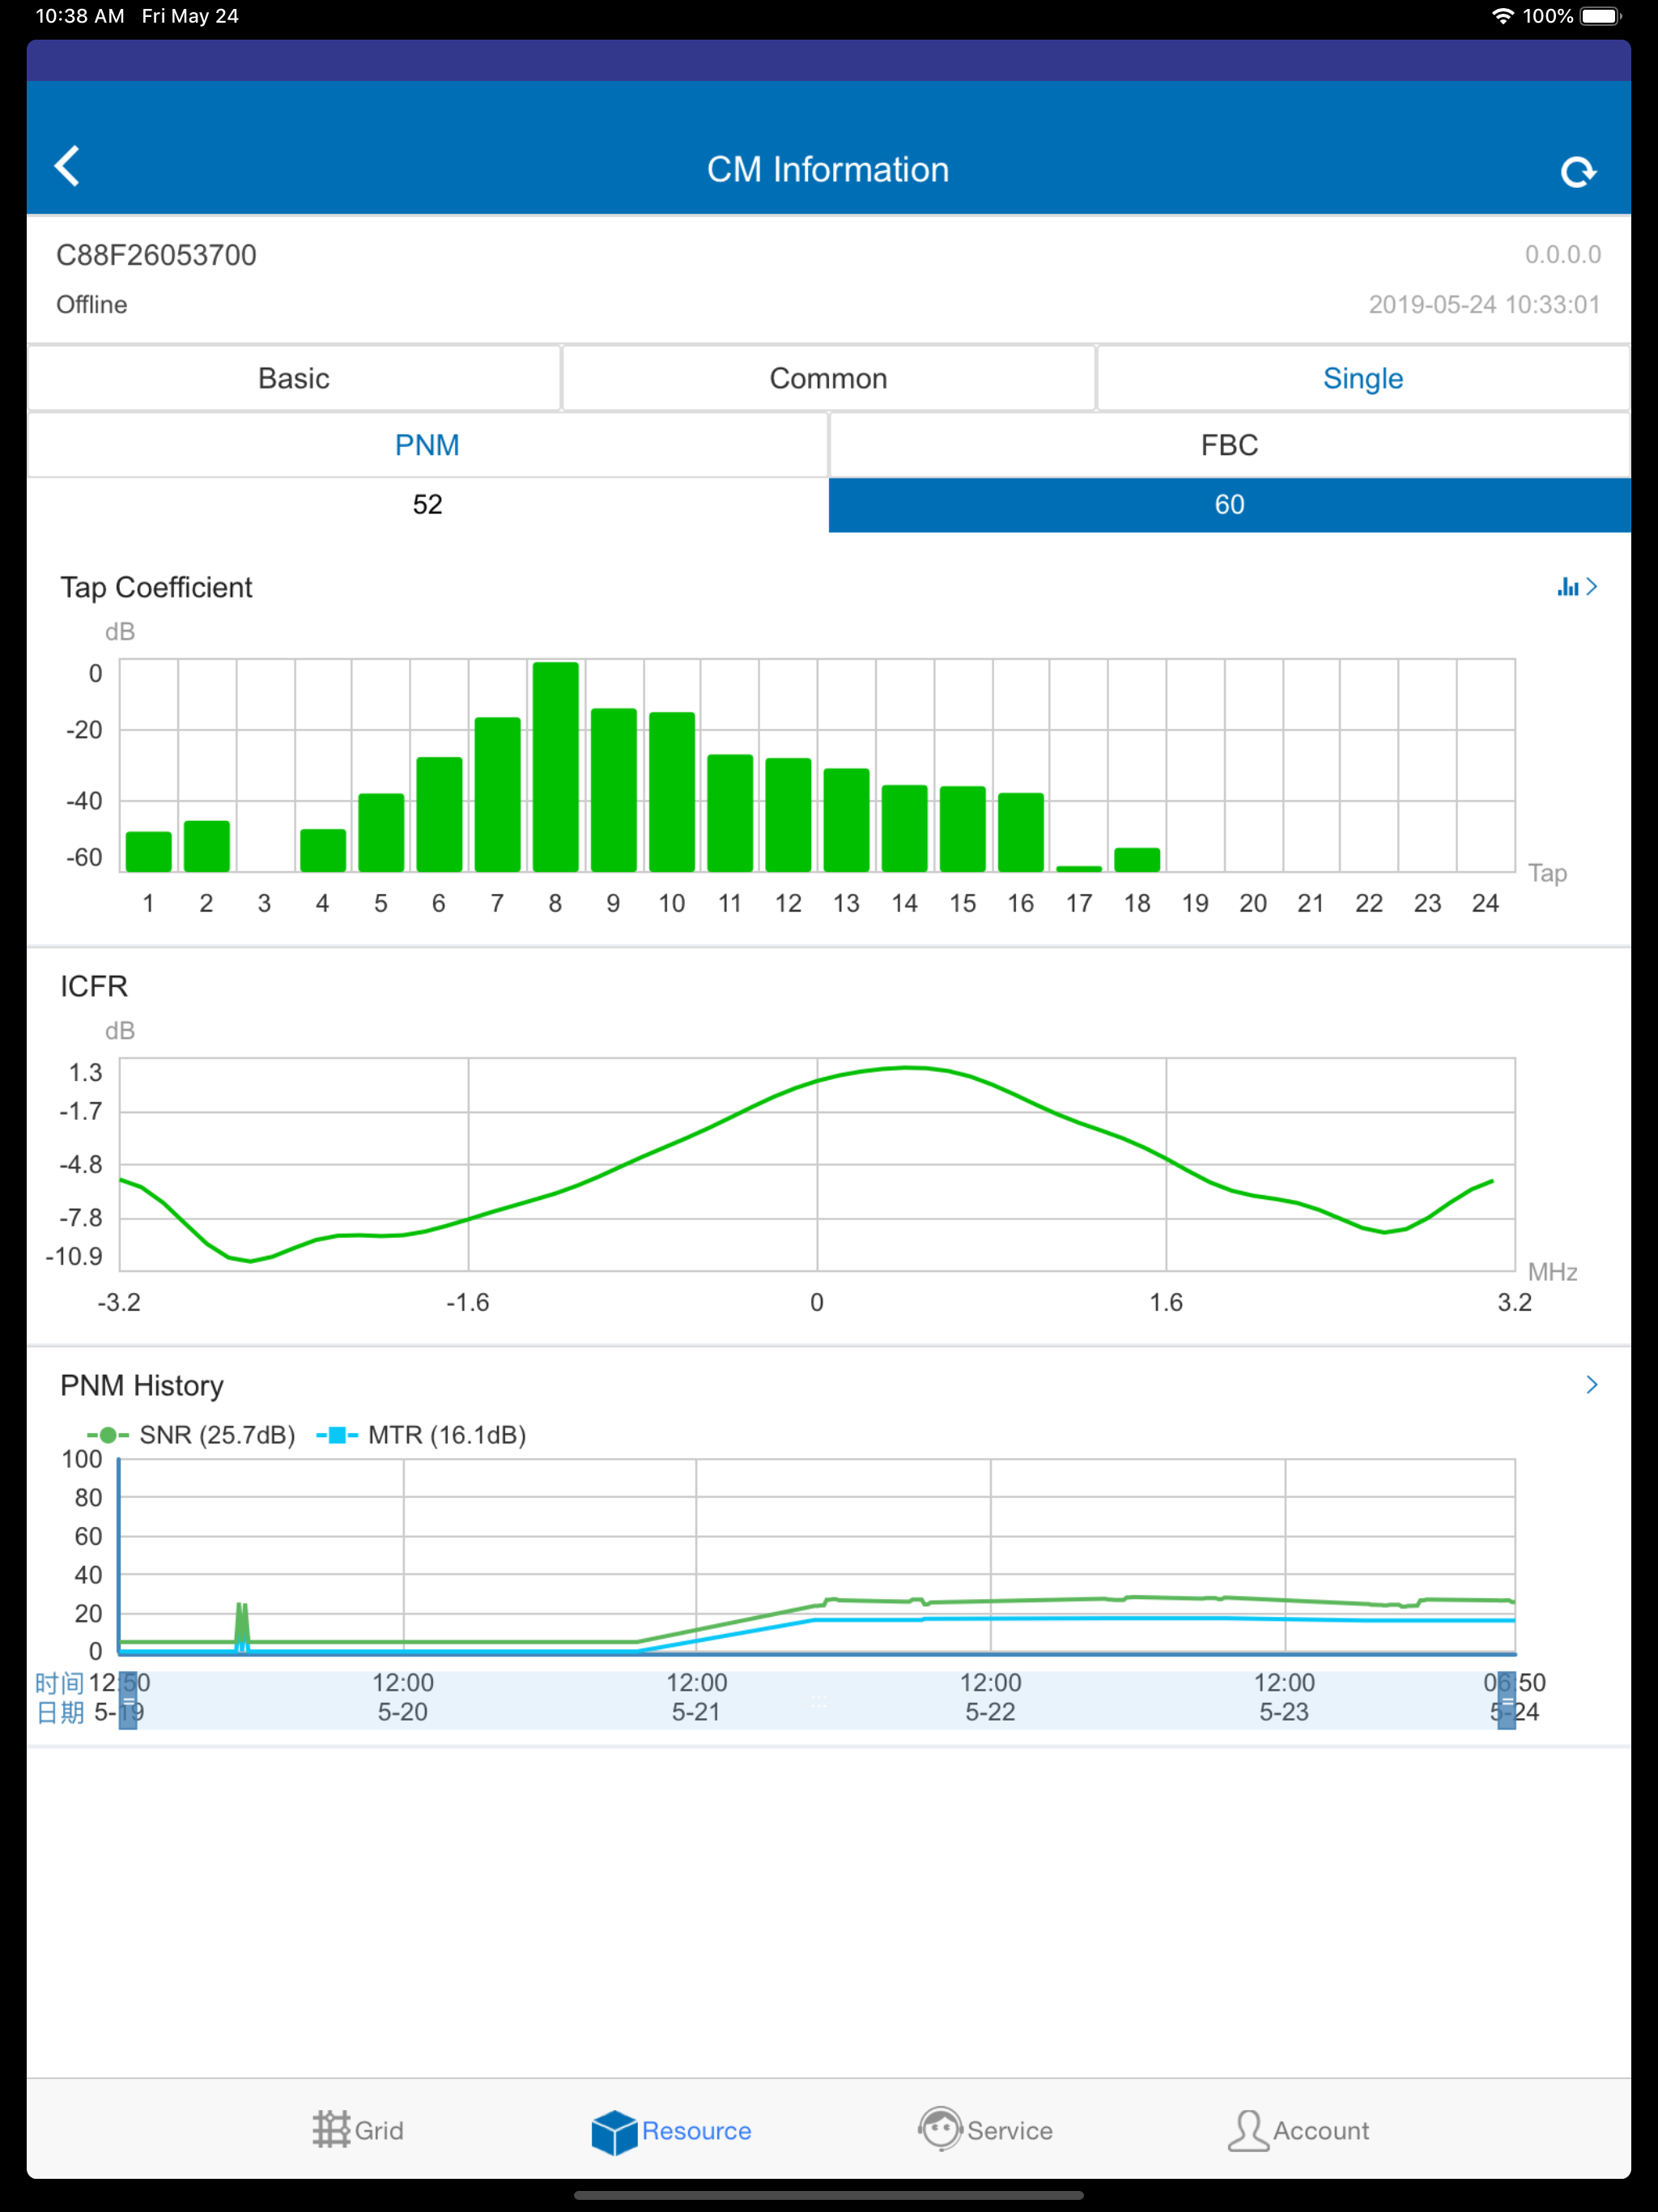Tap the back arrow icon
The width and height of the screenshot is (1658, 2212).
pyautogui.click(x=67, y=167)
